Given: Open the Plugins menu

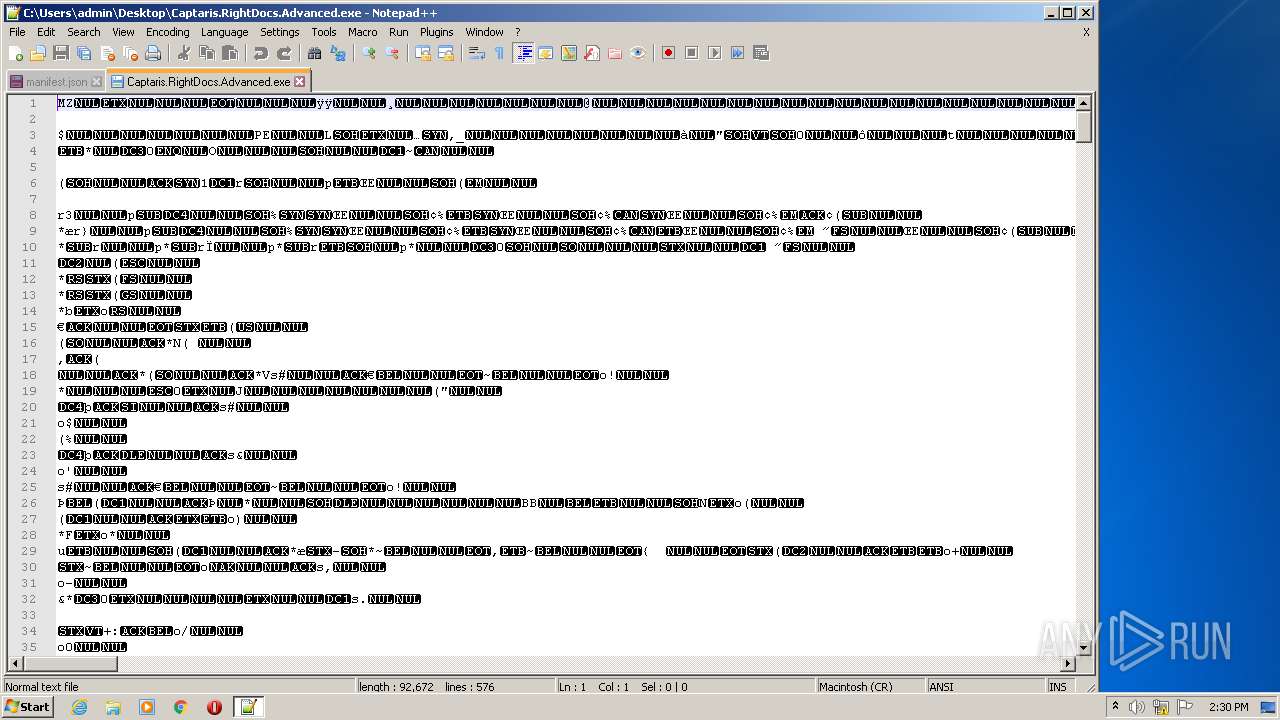Looking at the screenshot, I should coord(436,32).
